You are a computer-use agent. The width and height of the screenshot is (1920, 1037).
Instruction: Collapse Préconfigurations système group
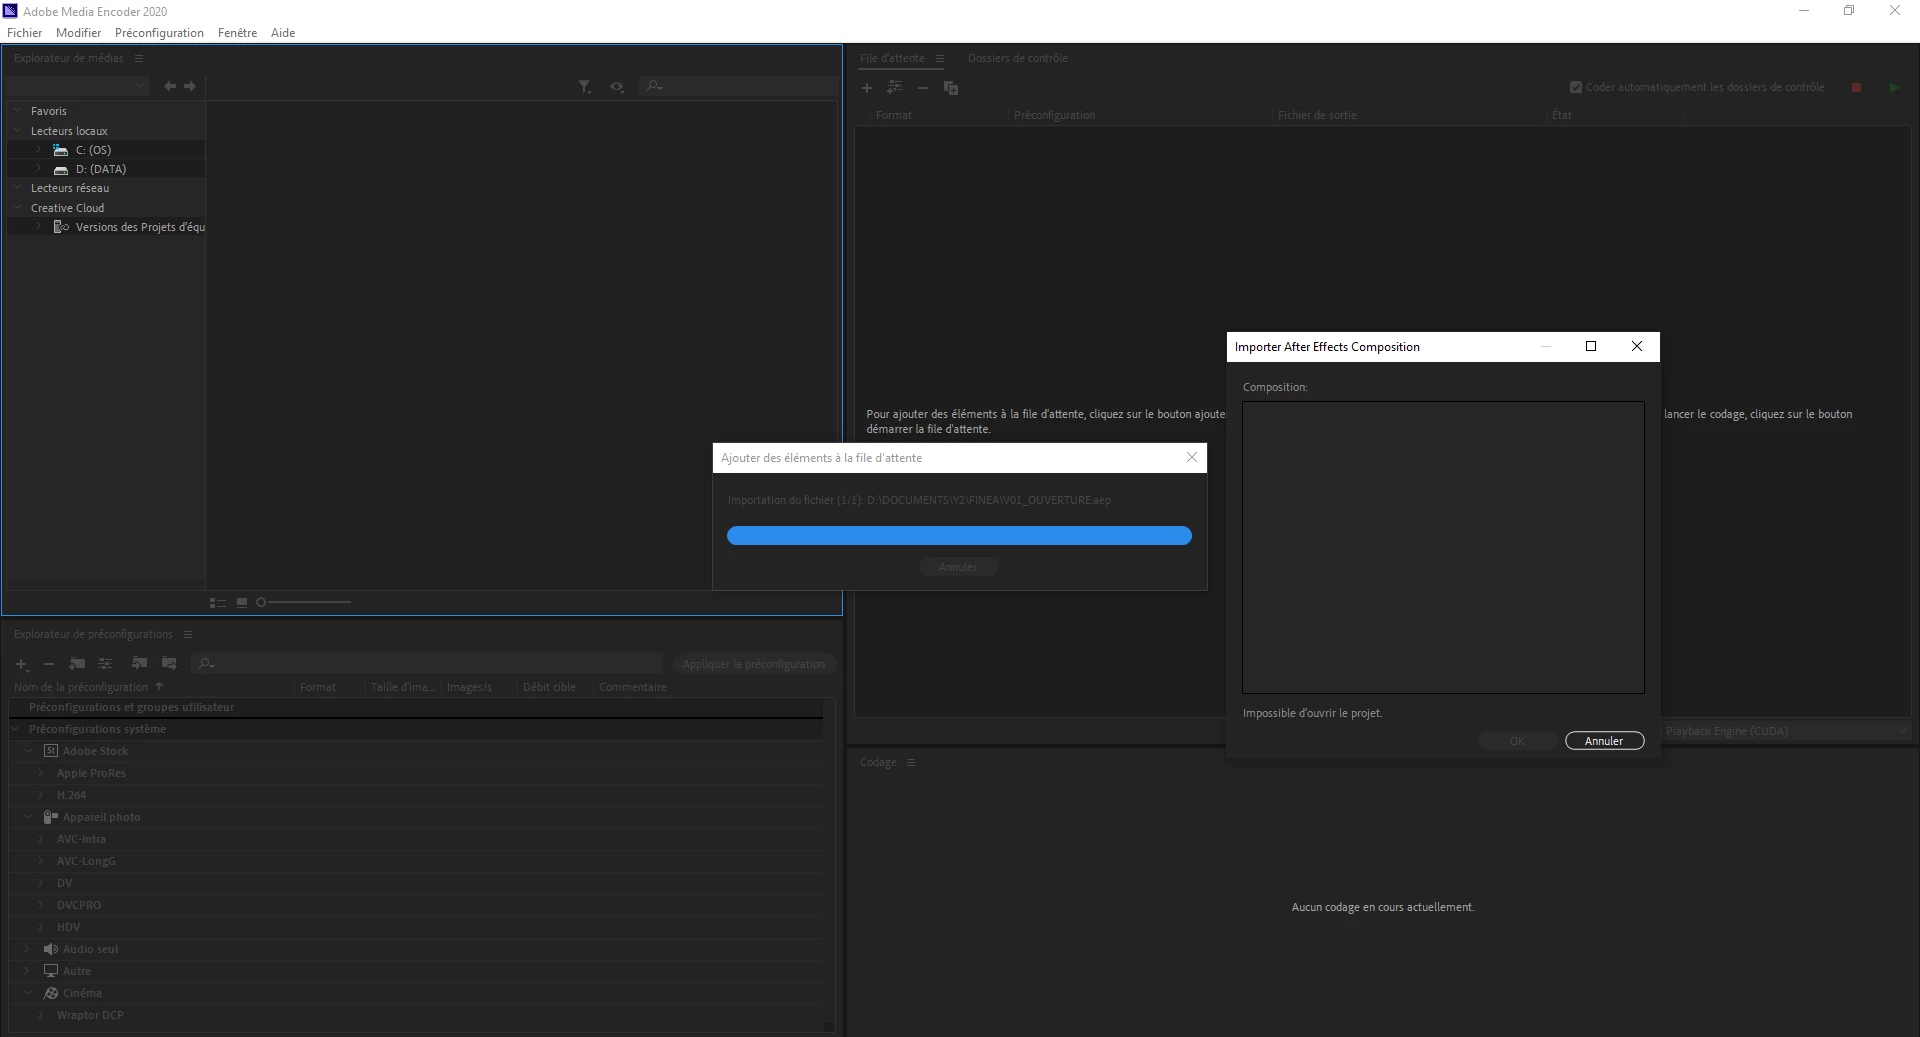(x=15, y=729)
